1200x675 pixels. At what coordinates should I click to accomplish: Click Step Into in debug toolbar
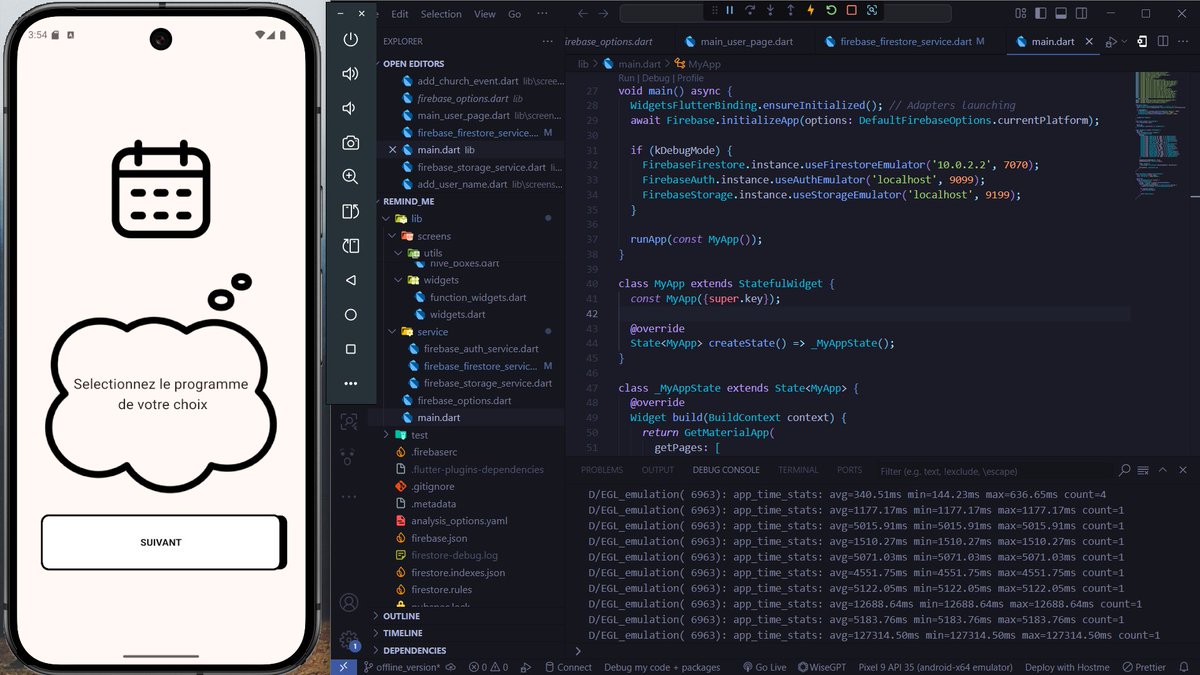tap(770, 11)
